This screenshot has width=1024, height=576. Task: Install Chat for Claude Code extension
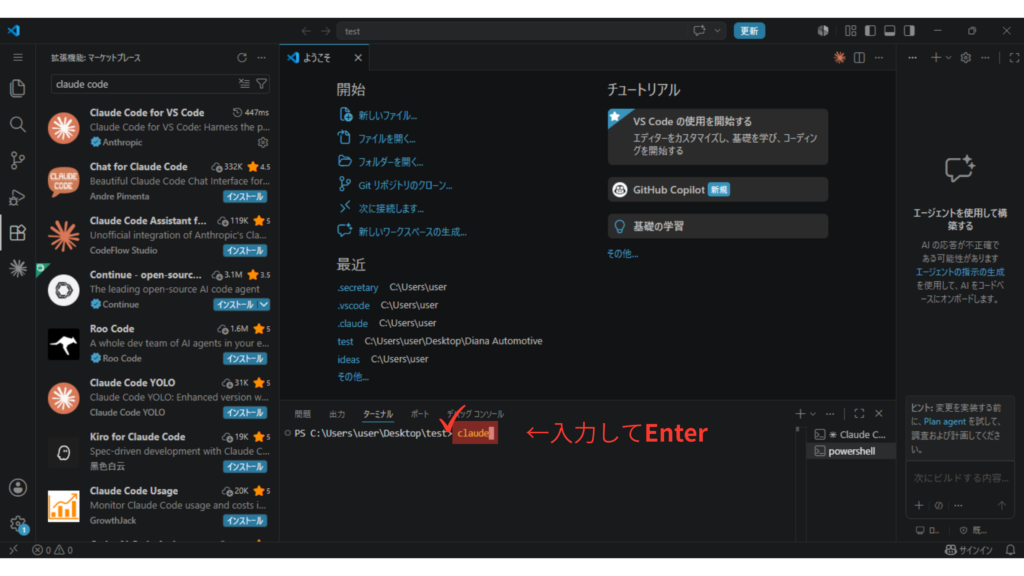click(x=245, y=197)
